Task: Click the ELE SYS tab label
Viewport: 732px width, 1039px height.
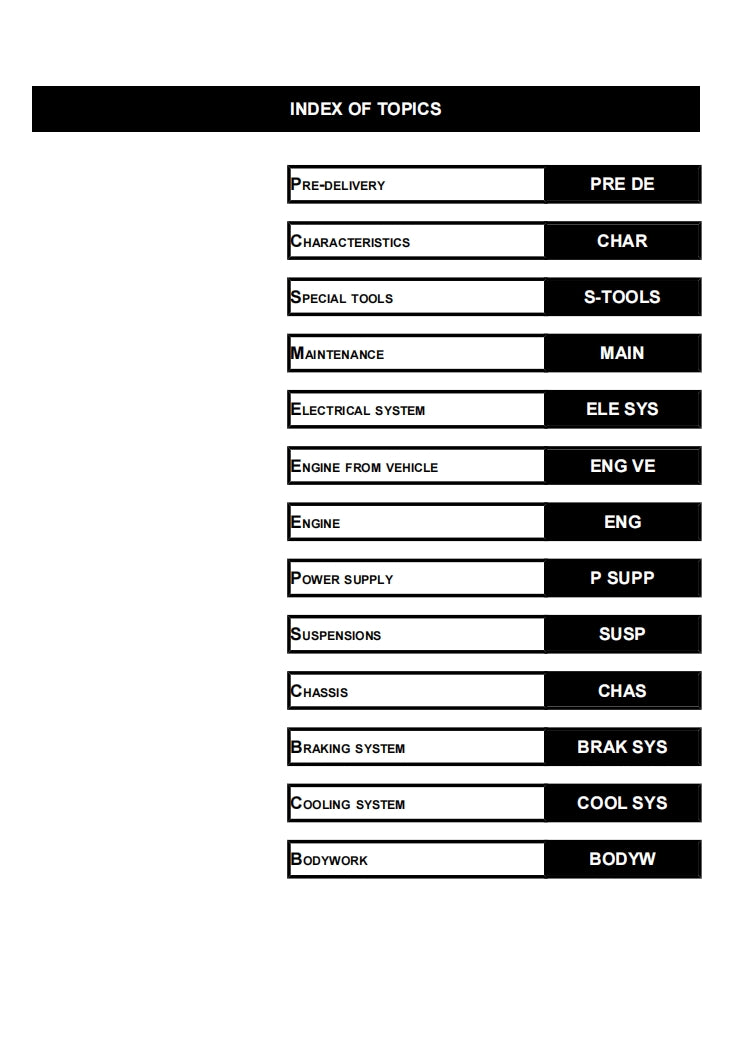Action: click(x=622, y=409)
